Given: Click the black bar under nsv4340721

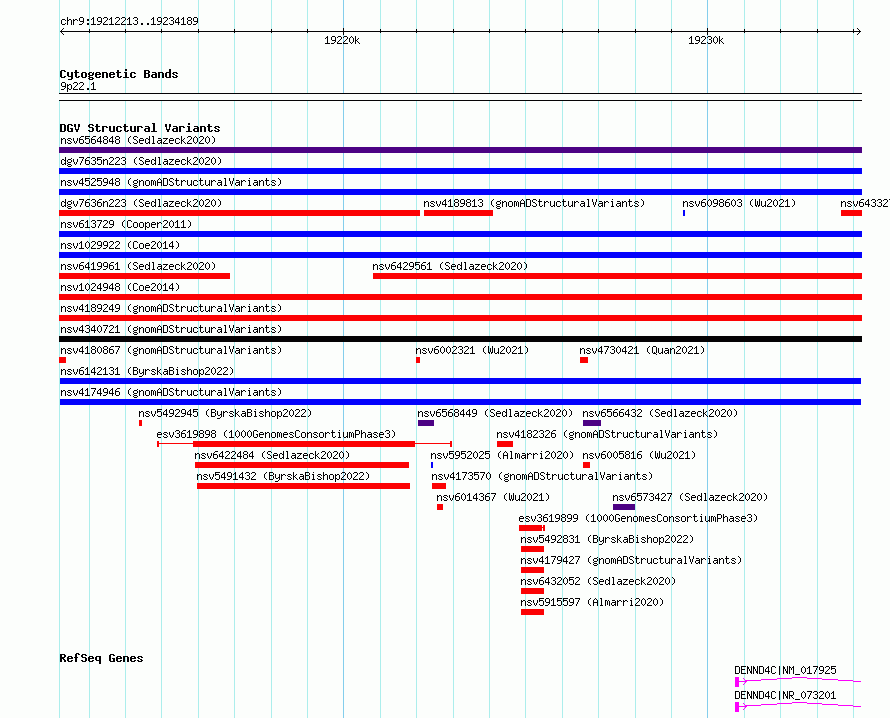Looking at the screenshot, I should [460, 339].
